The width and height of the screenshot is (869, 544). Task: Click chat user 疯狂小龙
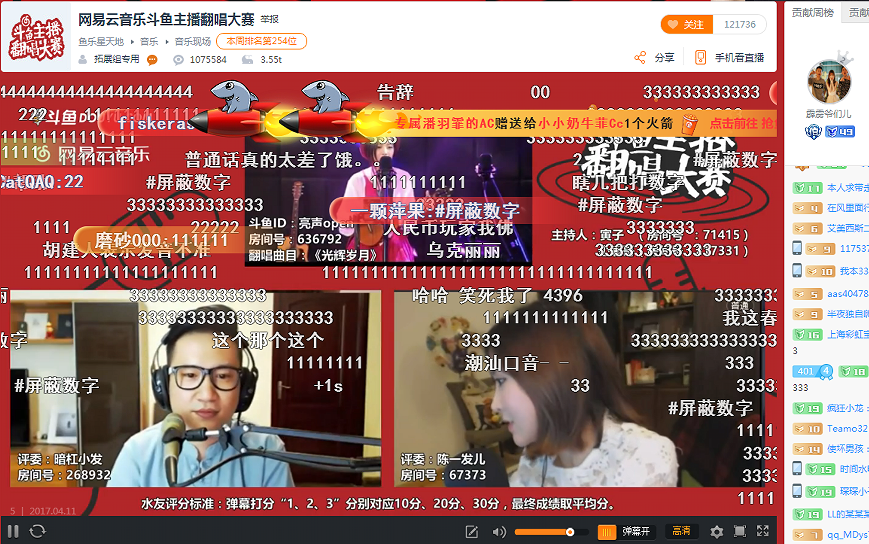pyautogui.click(x=846, y=408)
